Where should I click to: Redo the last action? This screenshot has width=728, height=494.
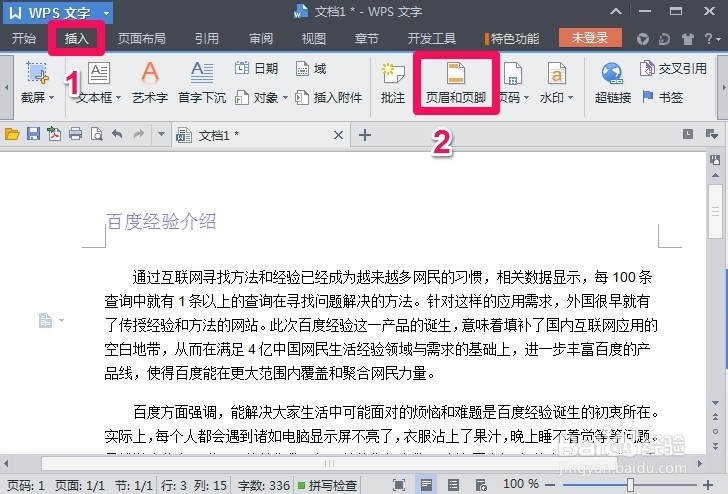(138, 134)
